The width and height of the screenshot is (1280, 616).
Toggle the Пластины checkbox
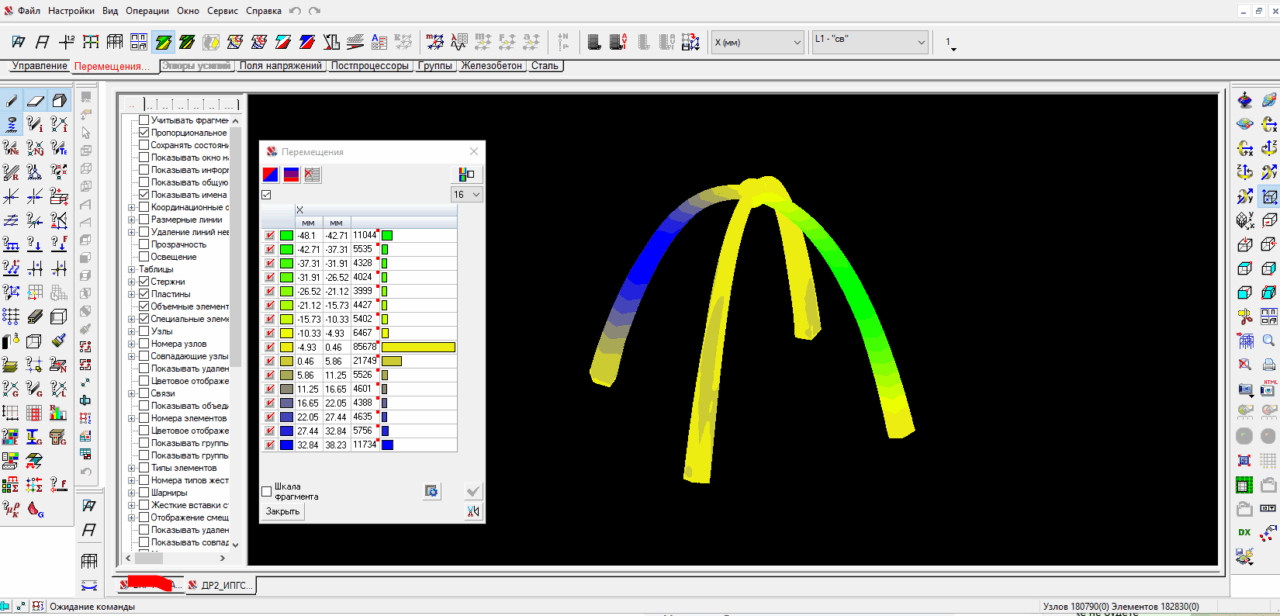click(144, 294)
